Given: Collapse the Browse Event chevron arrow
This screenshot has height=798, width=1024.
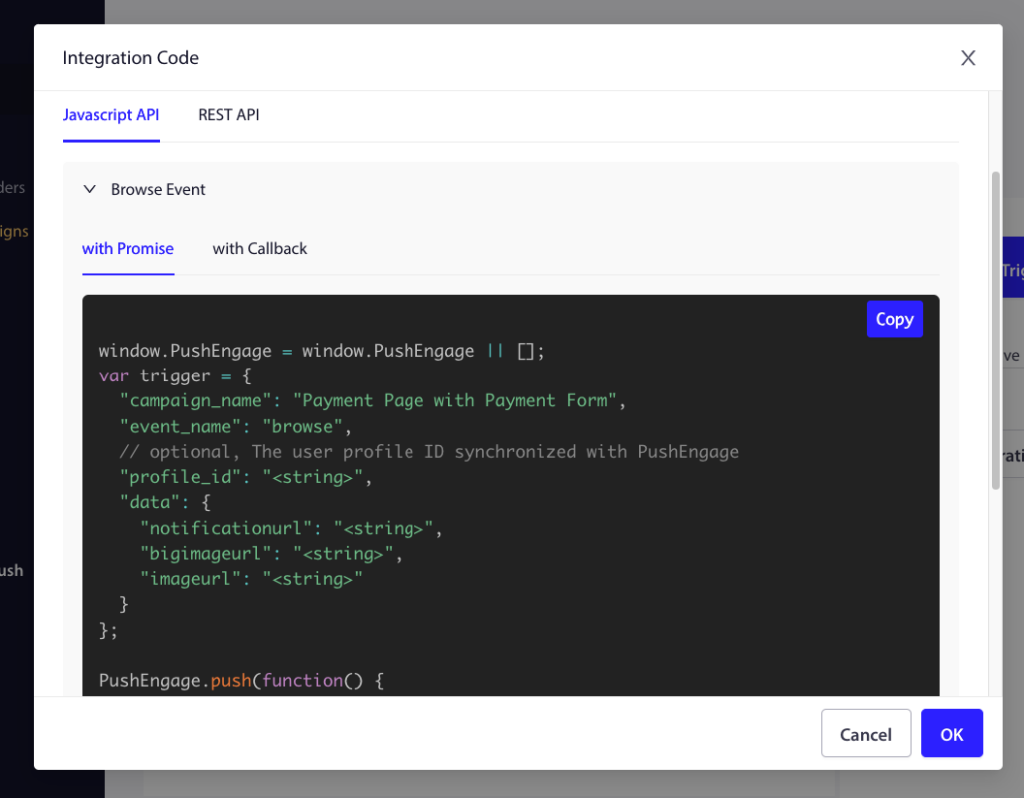Looking at the screenshot, I should pos(90,189).
